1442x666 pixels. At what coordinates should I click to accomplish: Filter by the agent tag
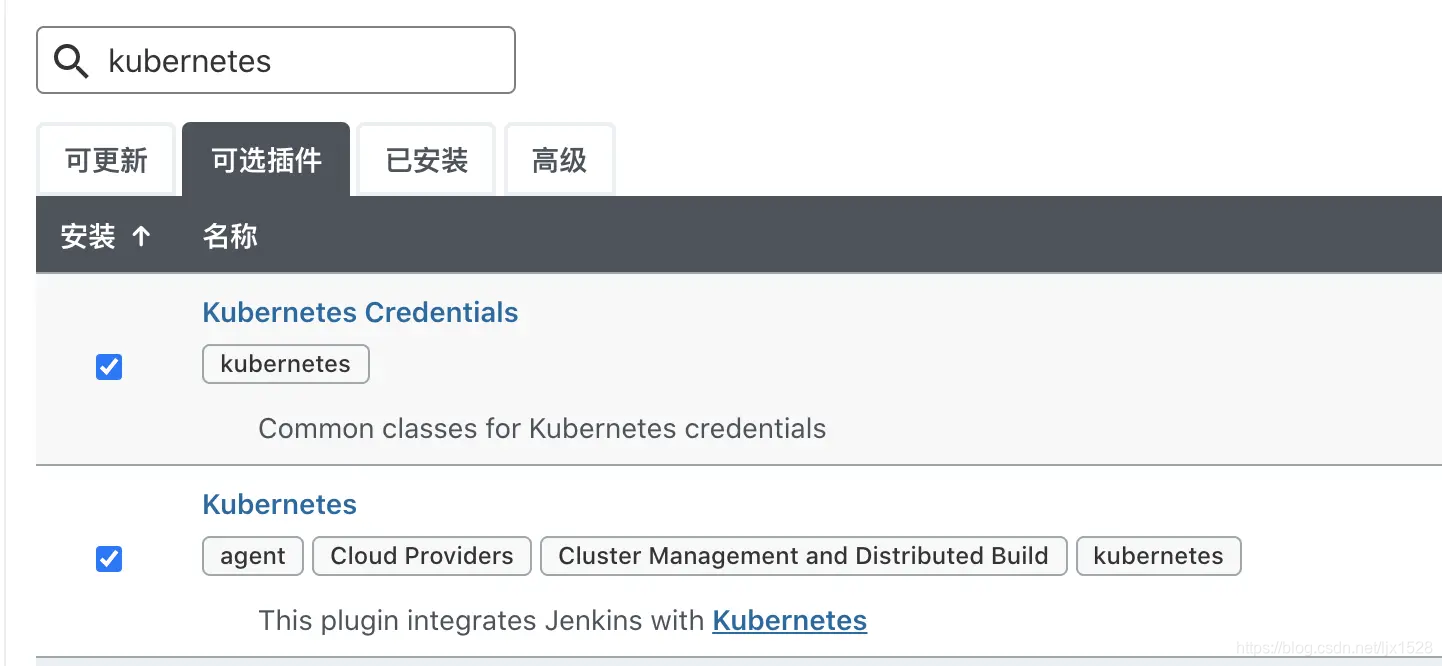(x=253, y=556)
